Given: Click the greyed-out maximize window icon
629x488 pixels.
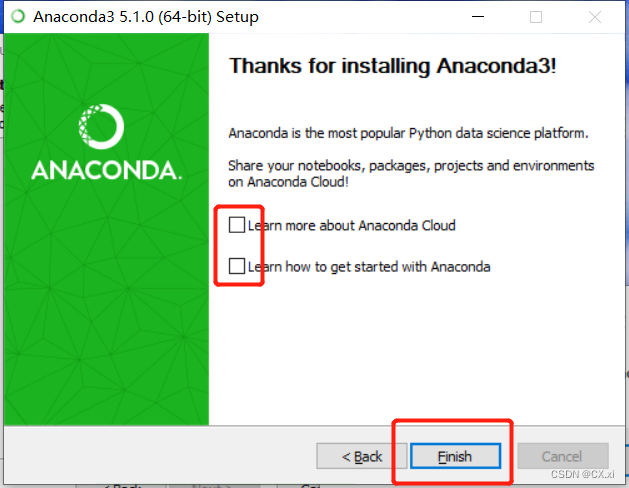Looking at the screenshot, I should [x=536, y=17].
